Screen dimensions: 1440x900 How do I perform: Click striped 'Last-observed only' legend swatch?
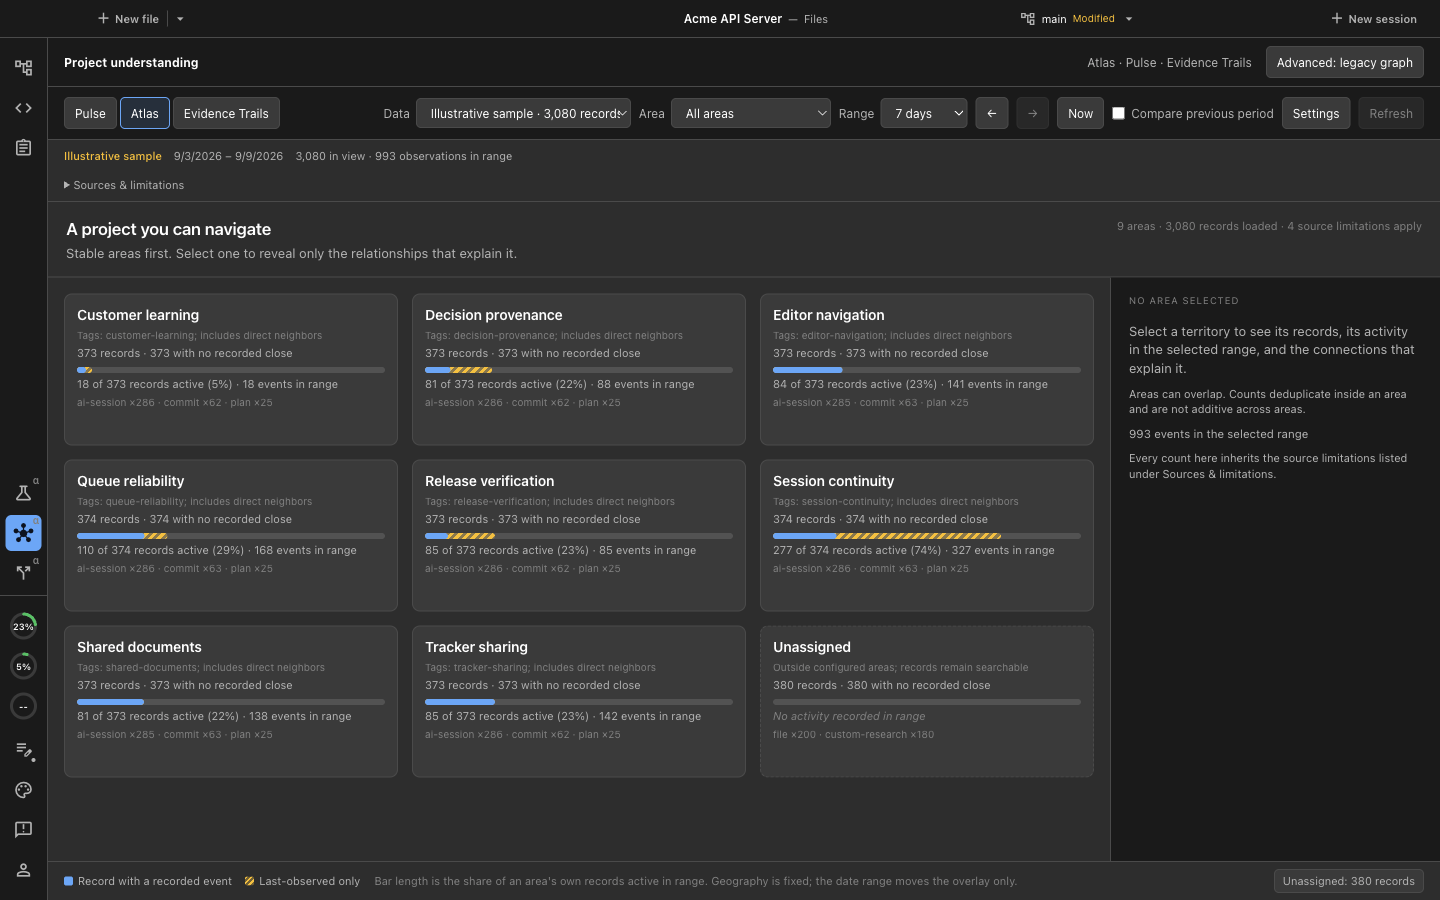point(249,881)
